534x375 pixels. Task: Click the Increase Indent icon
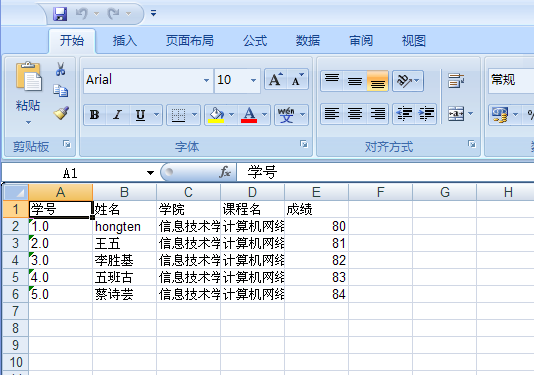426,113
